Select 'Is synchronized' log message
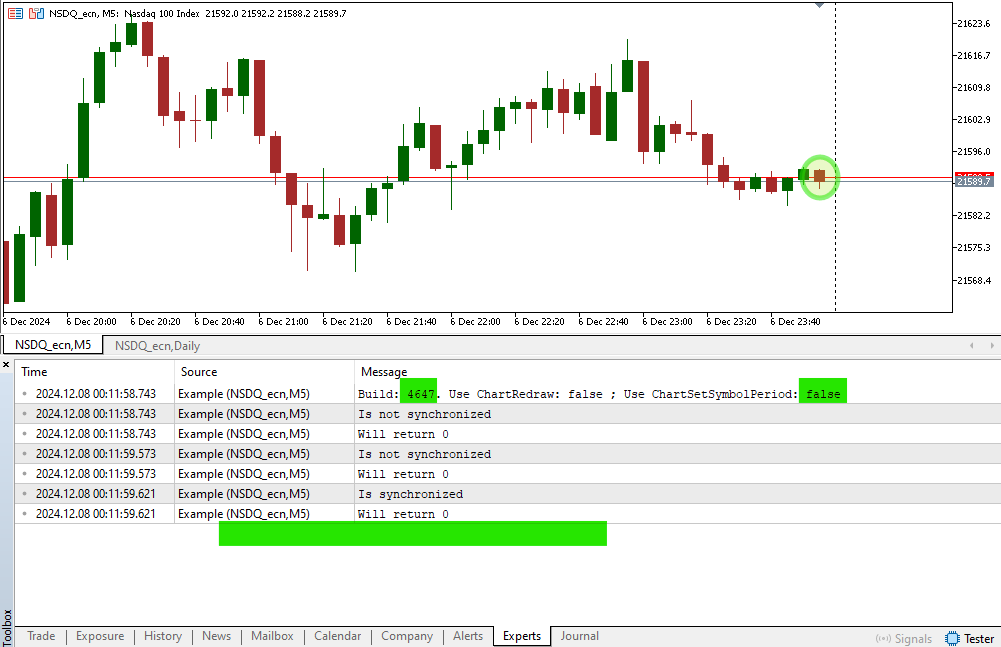Image resolution: width=1001 pixels, height=647 pixels. 410,494
